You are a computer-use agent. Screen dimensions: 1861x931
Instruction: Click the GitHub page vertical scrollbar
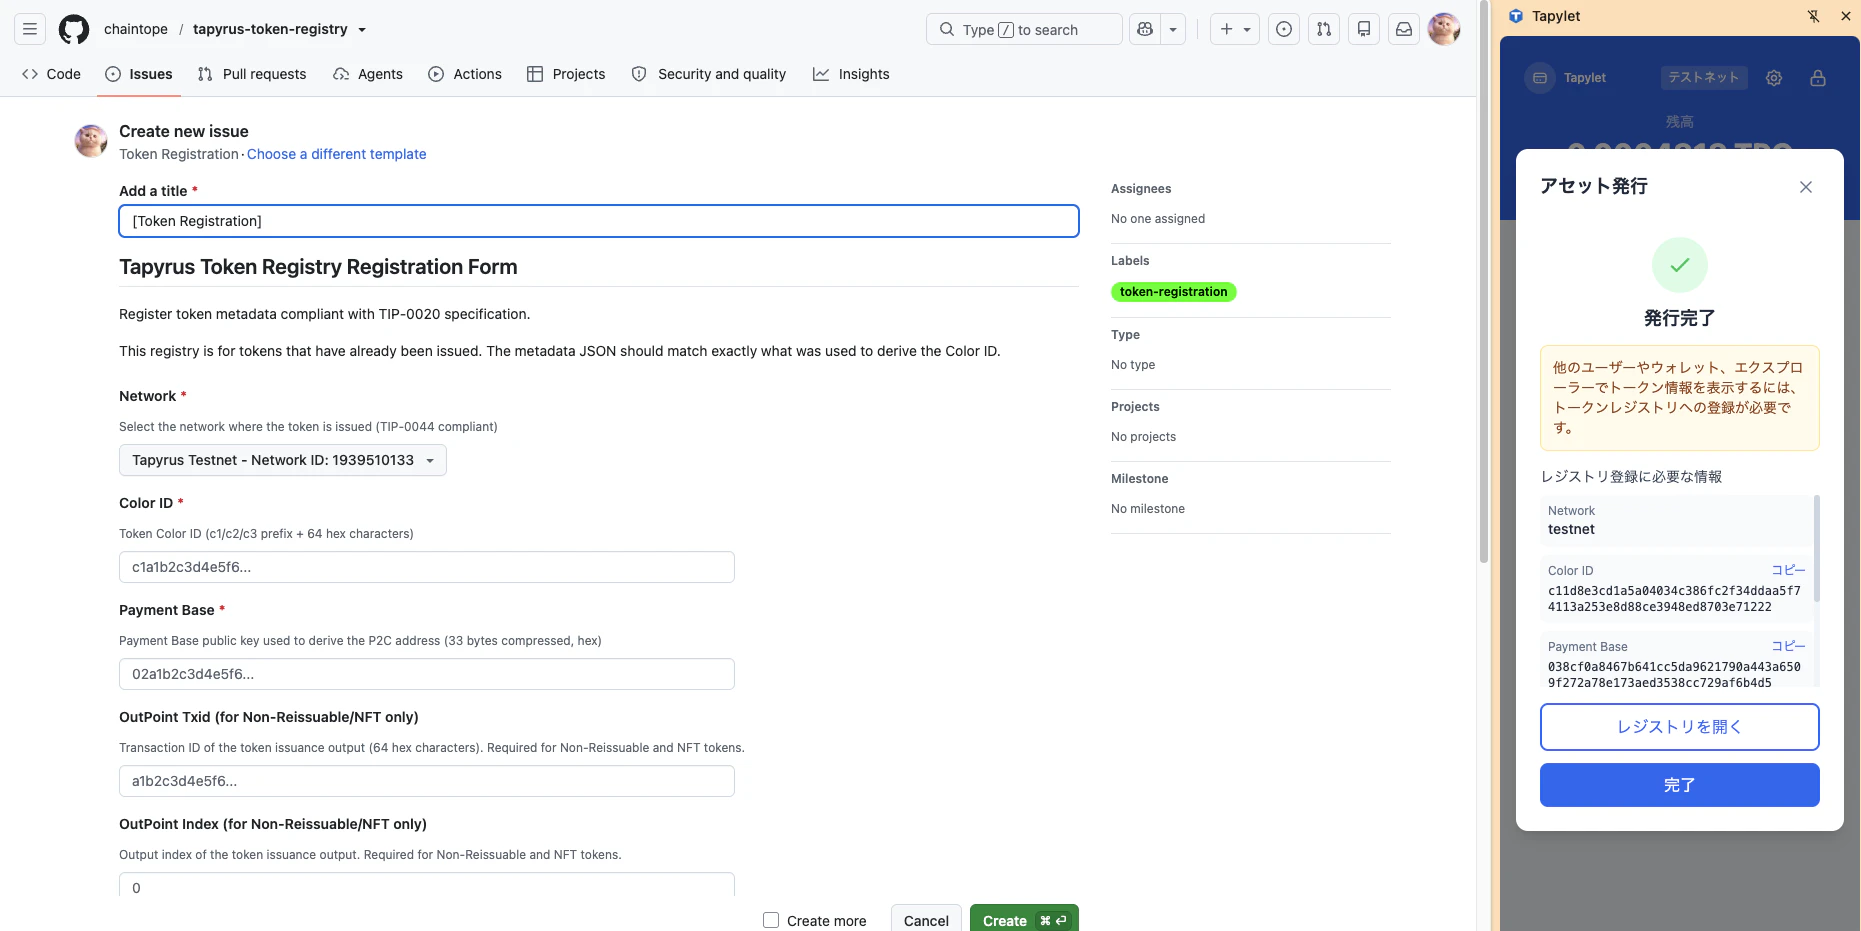click(x=1484, y=282)
